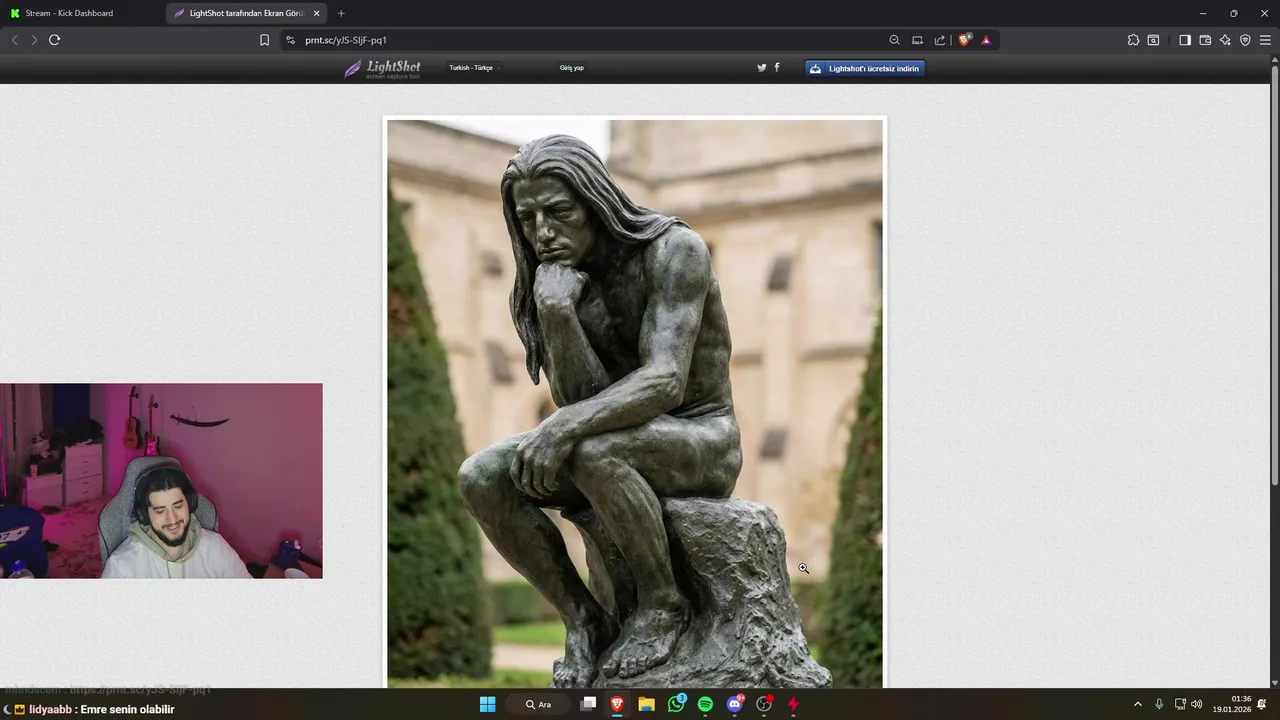Share this page via share icon
The height and width of the screenshot is (720, 1280).
[940, 40]
